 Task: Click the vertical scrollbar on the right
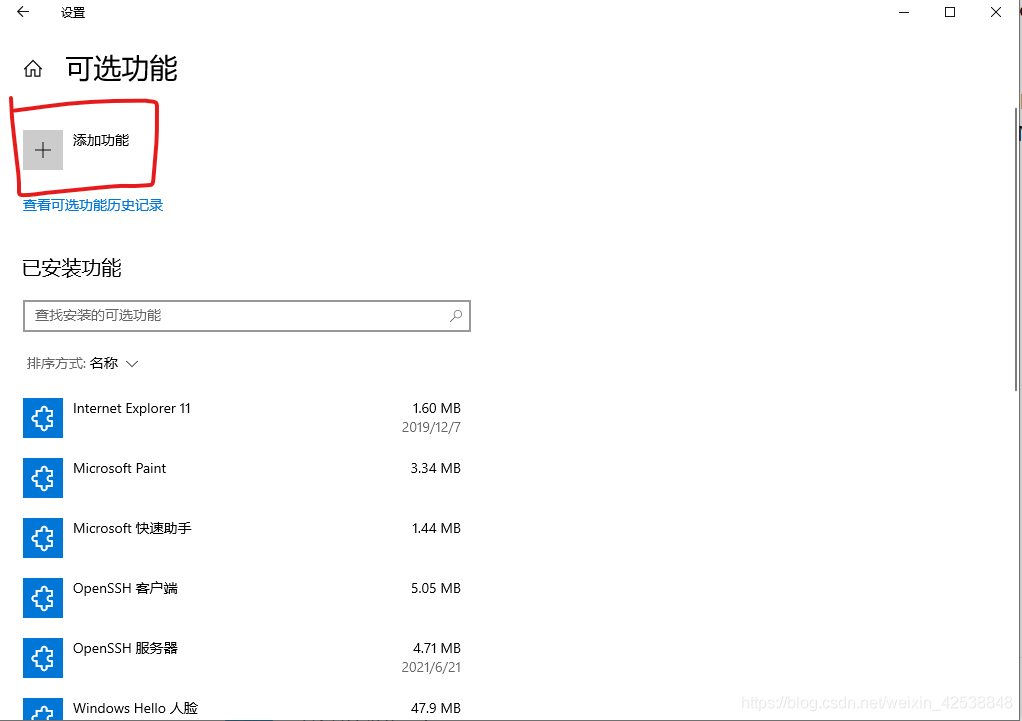pyautogui.click(x=1016, y=248)
